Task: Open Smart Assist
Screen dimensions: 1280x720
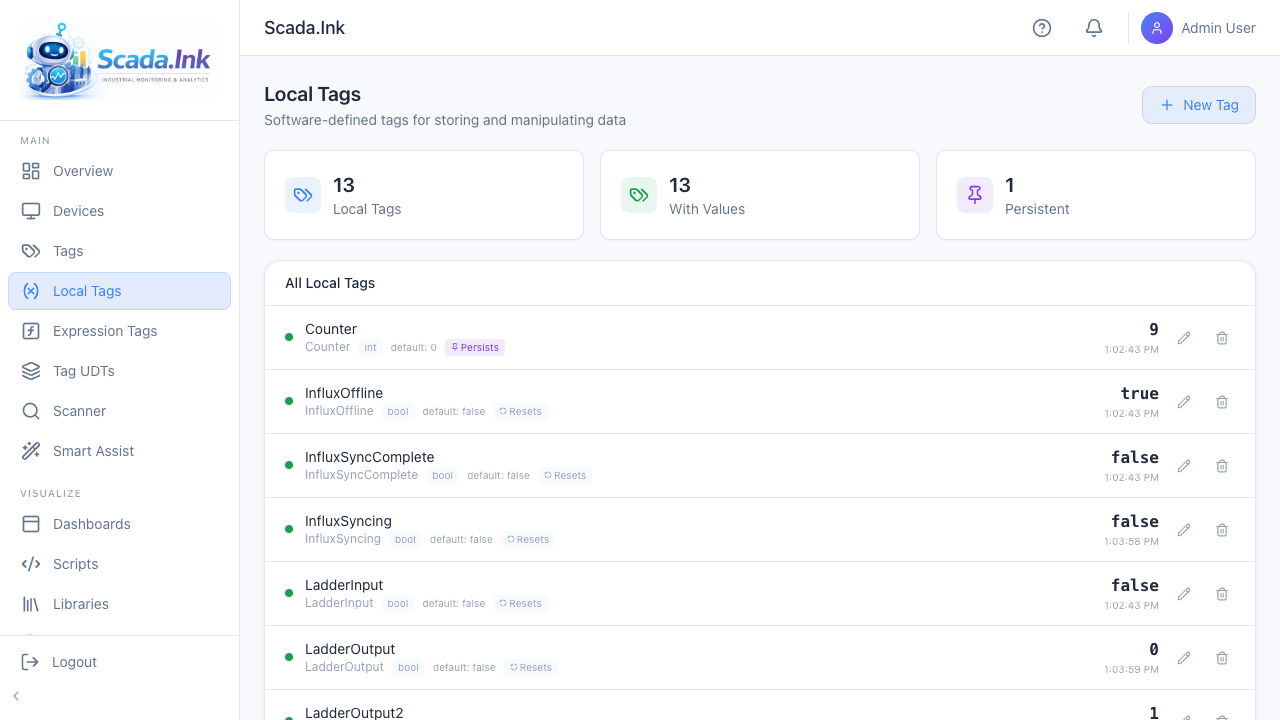Action: click(119, 451)
